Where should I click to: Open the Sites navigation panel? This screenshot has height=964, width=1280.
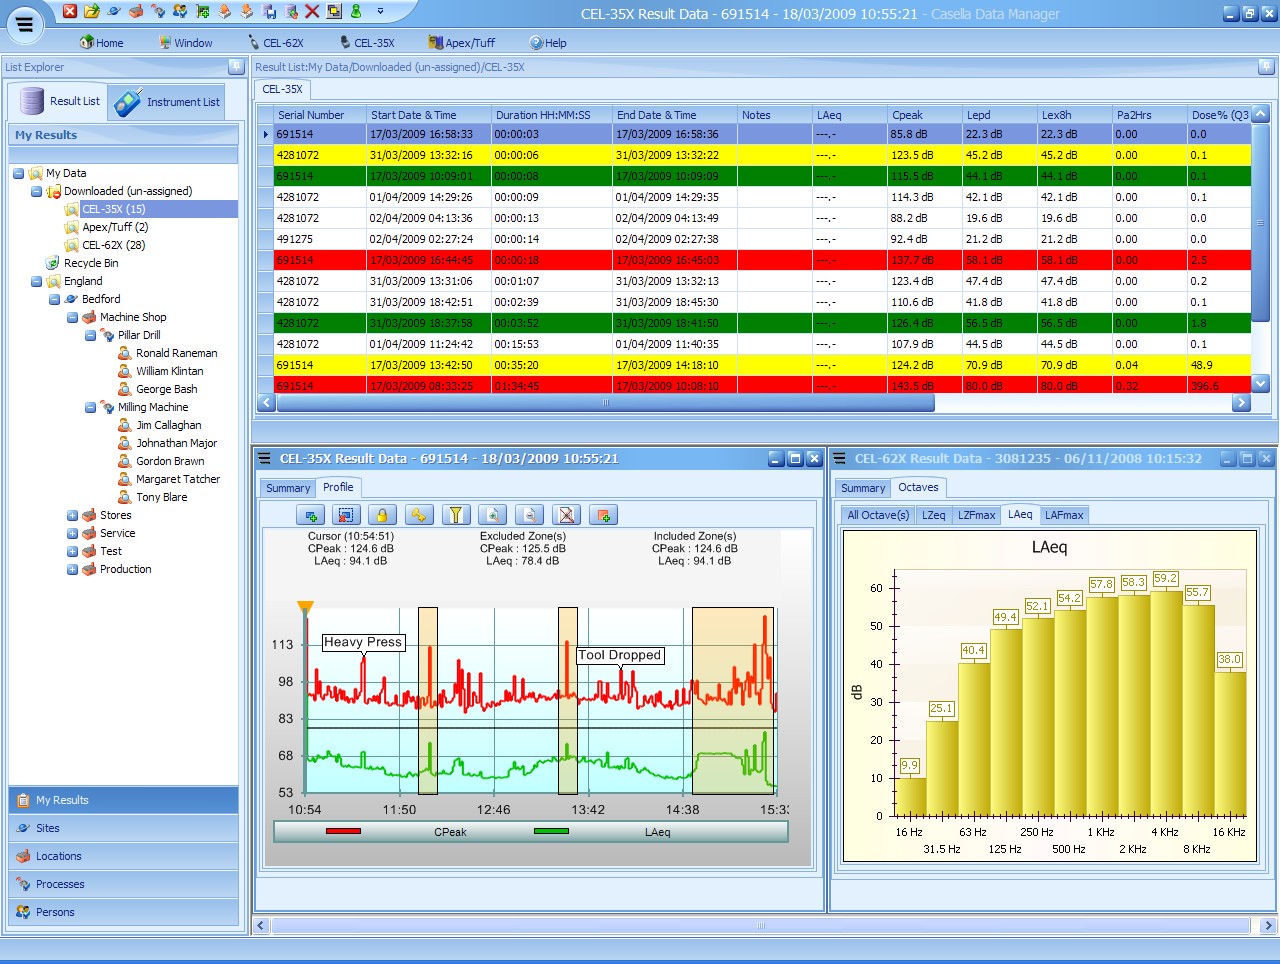pos(48,828)
